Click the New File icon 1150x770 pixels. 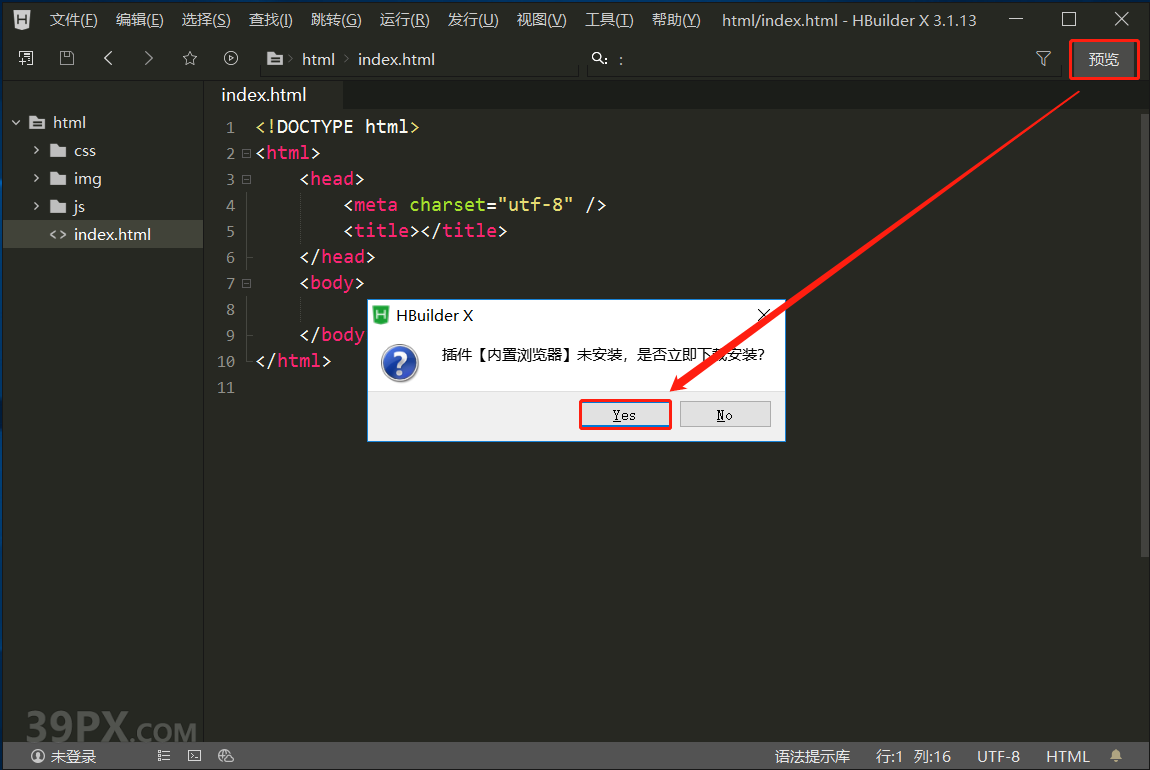coord(25,58)
